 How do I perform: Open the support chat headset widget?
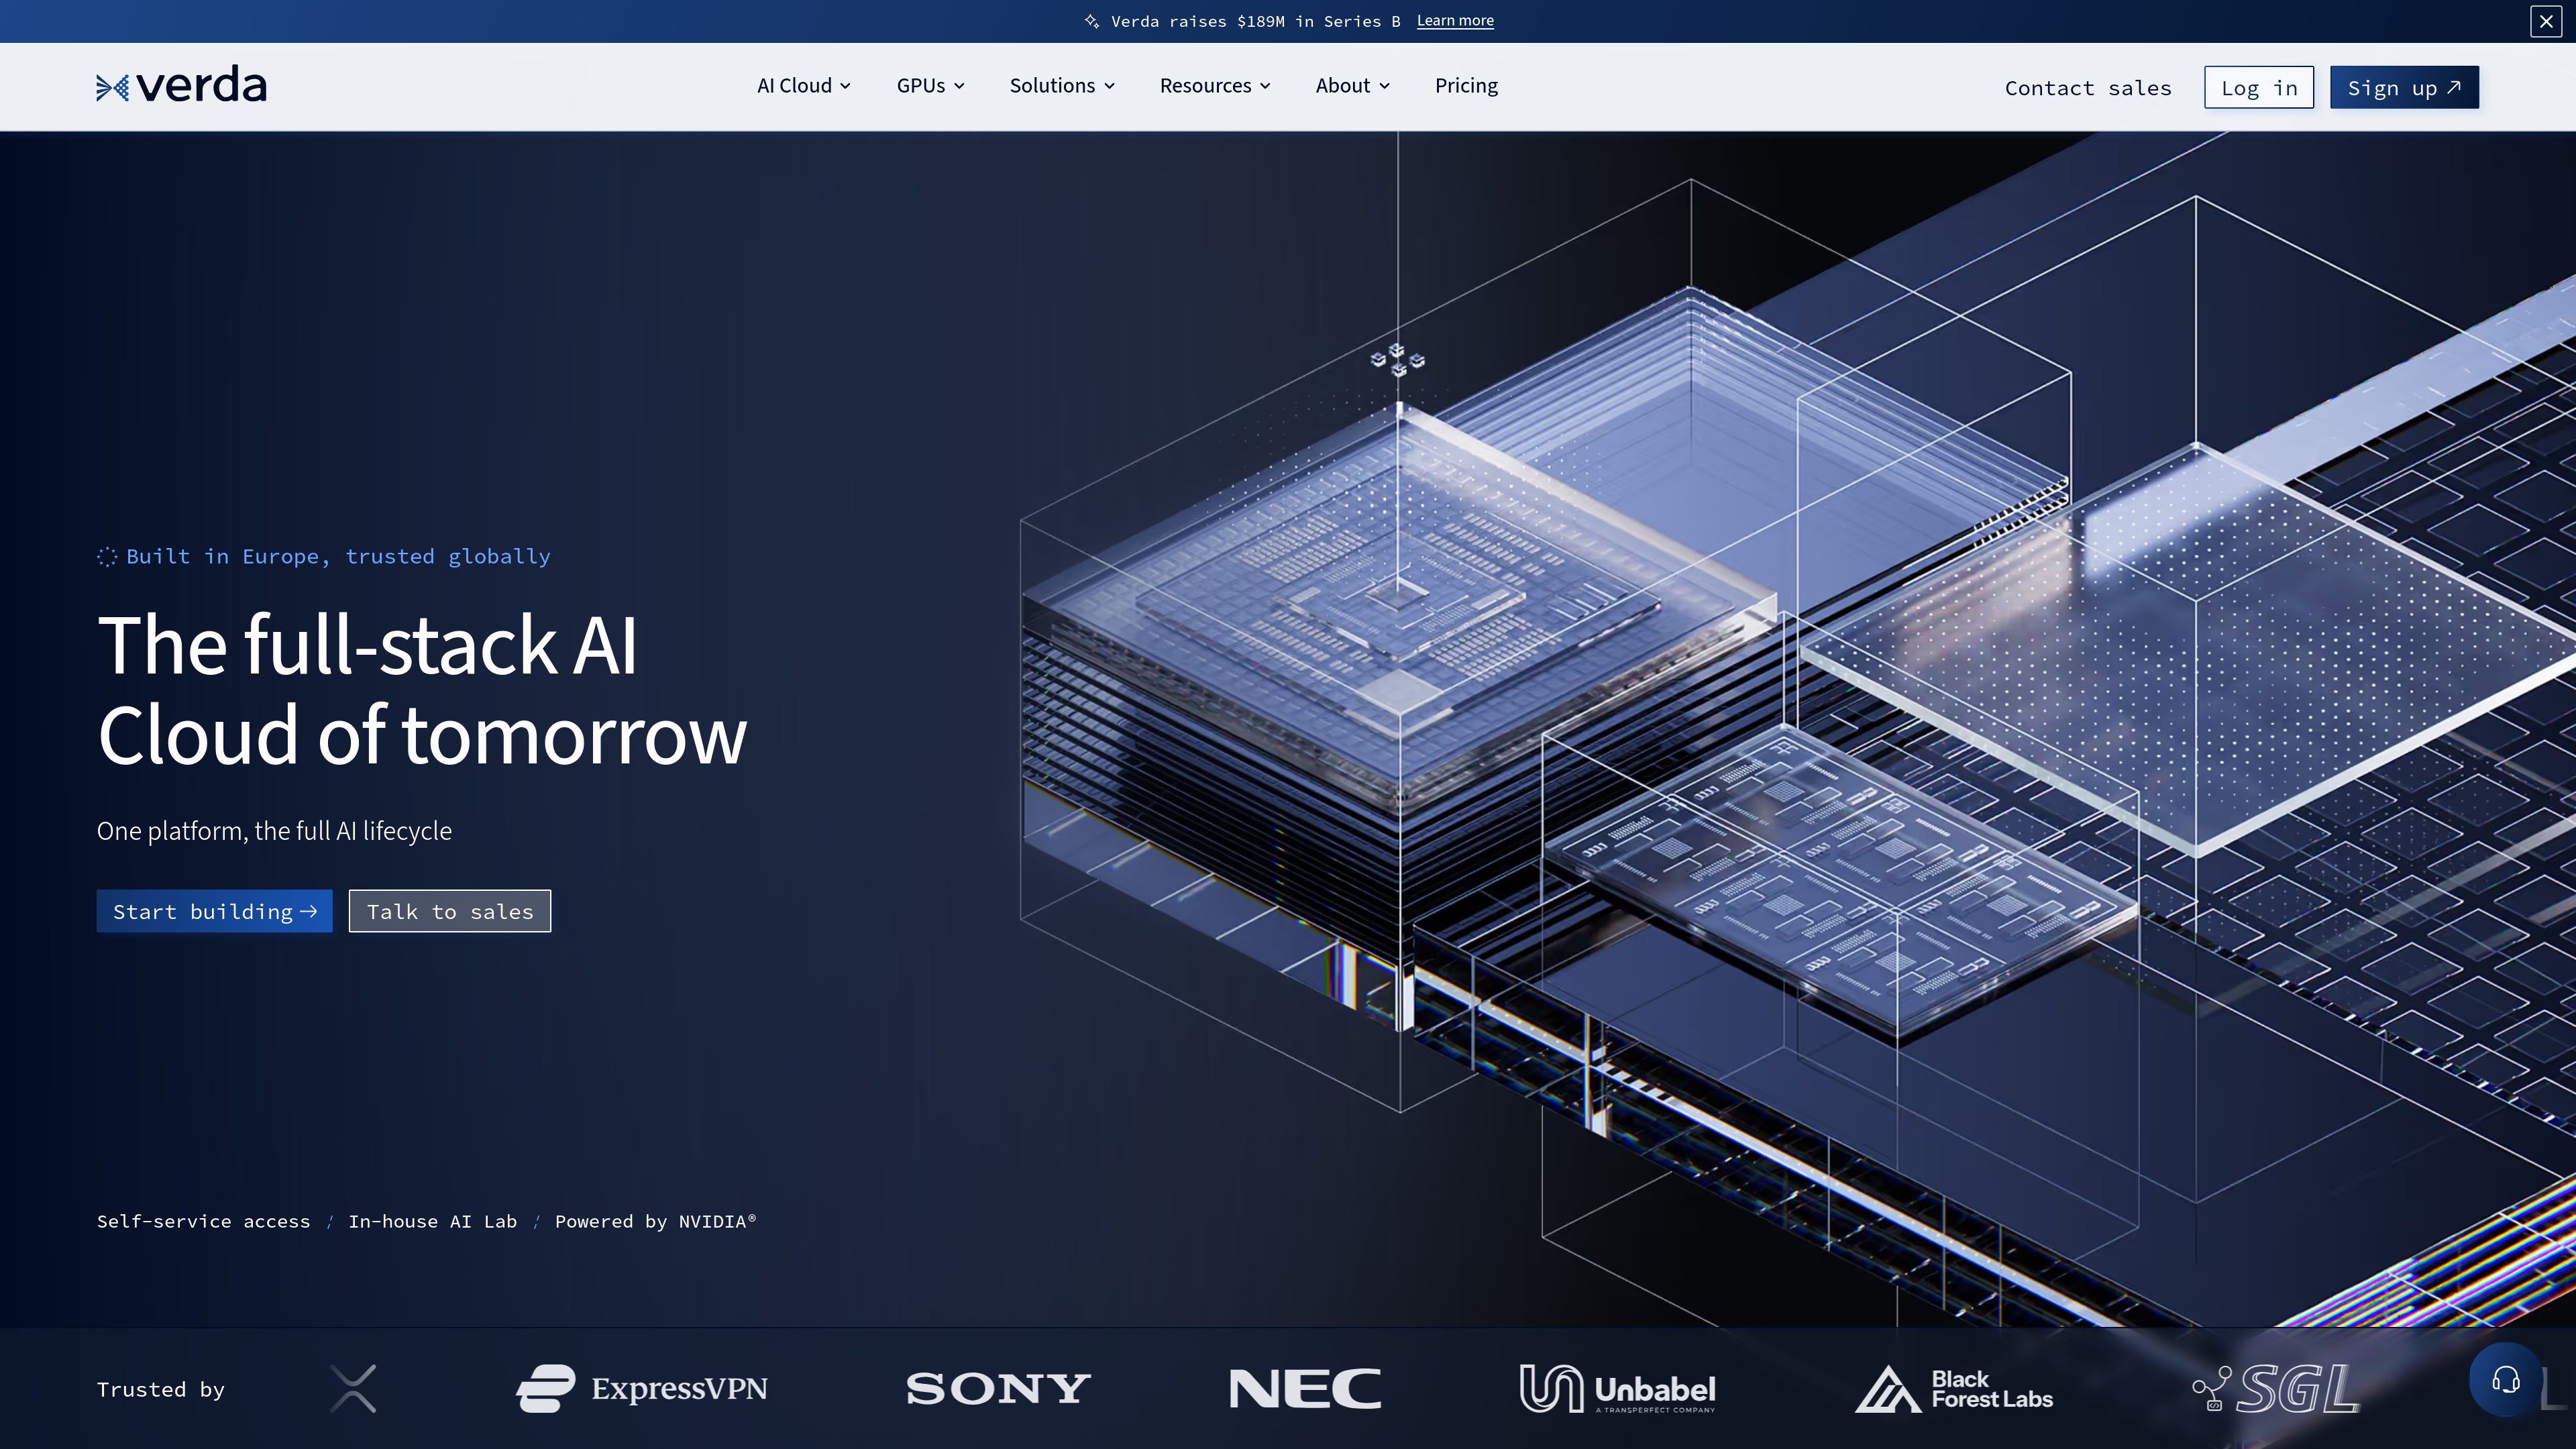click(x=2505, y=1381)
